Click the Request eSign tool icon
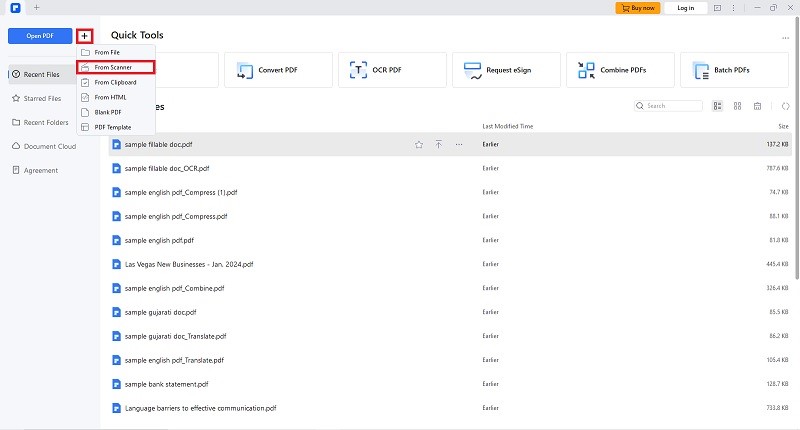Image resolution: width=800 pixels, height=430 pixels. pyautogui.click(x=472, y=70)
